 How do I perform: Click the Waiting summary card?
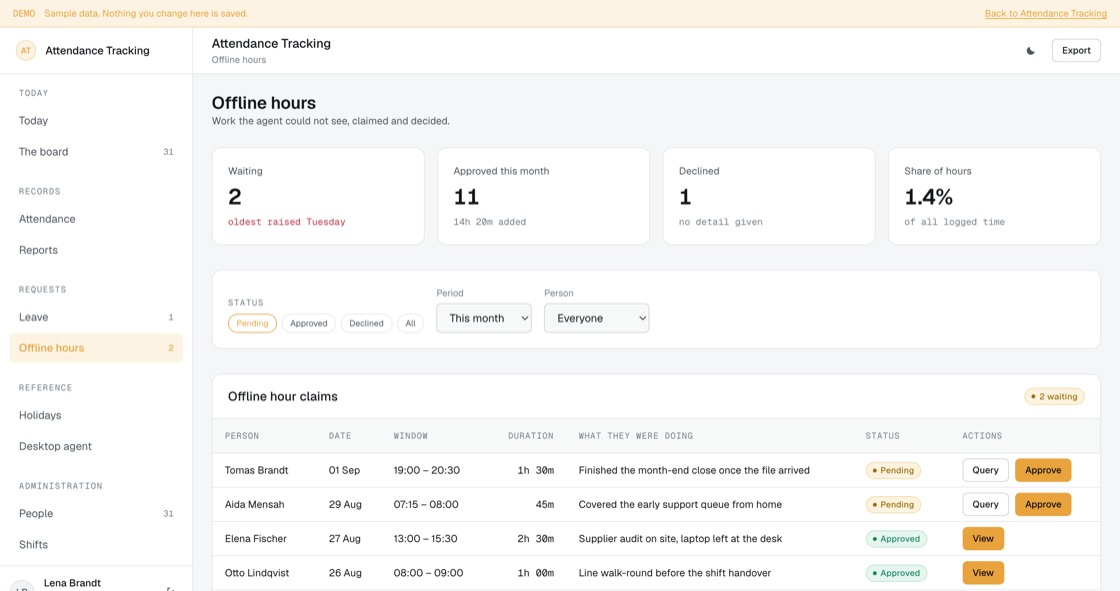pyautogui.click(x=318, y=197)
